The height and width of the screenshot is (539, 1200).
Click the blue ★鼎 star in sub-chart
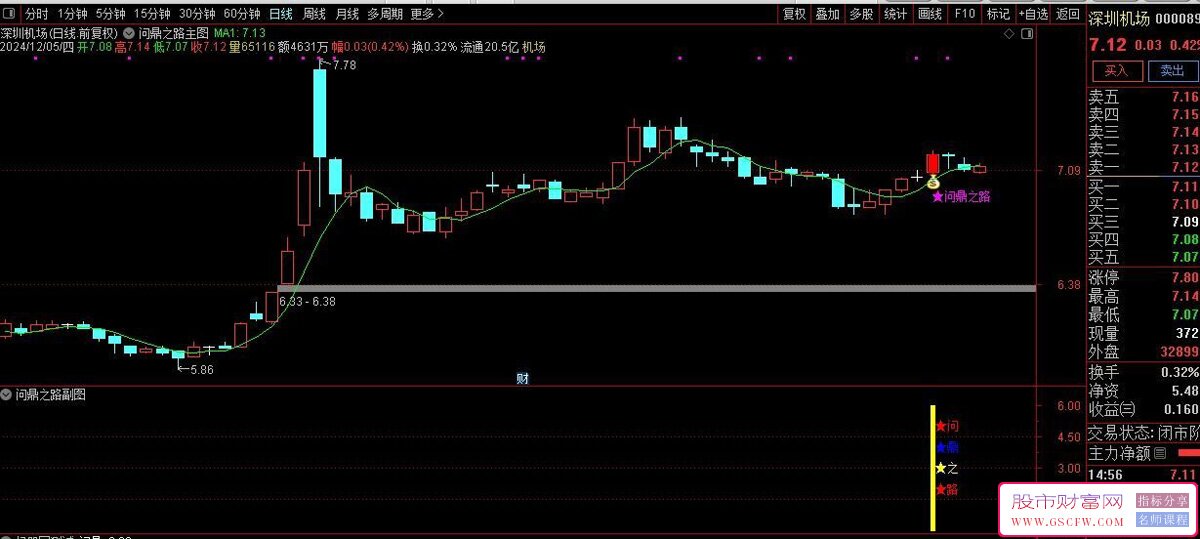[946, 447]
